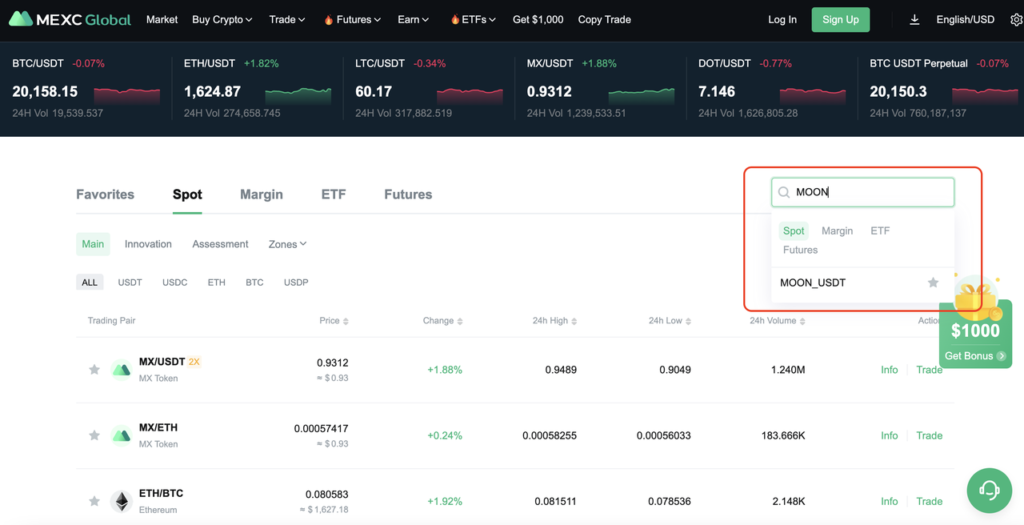Select the Spot main tab
1024x525 pixels.
[187, 195]
